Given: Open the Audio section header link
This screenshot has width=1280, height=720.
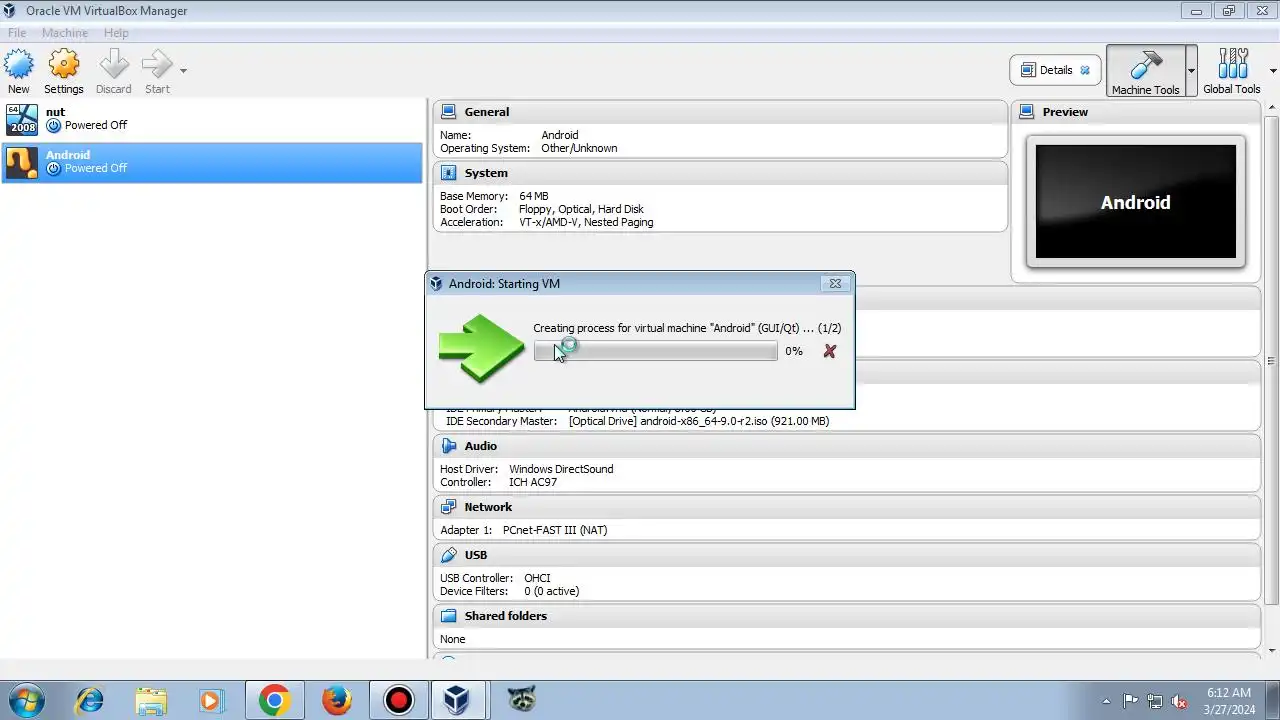Looking at the screenshot, I should point(480,446).
